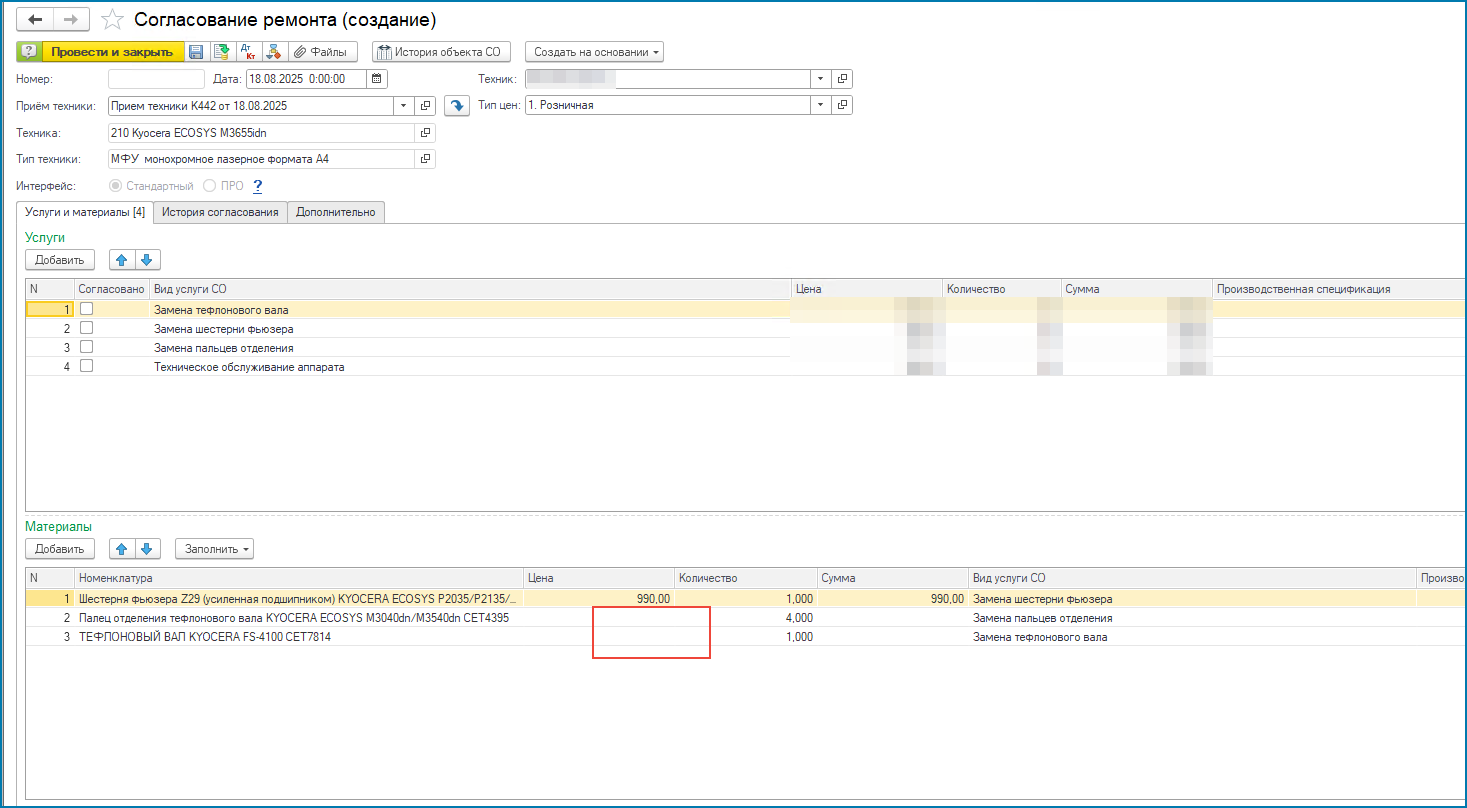
Task: Switch to История согласования tab
Action: click(220, 212)
